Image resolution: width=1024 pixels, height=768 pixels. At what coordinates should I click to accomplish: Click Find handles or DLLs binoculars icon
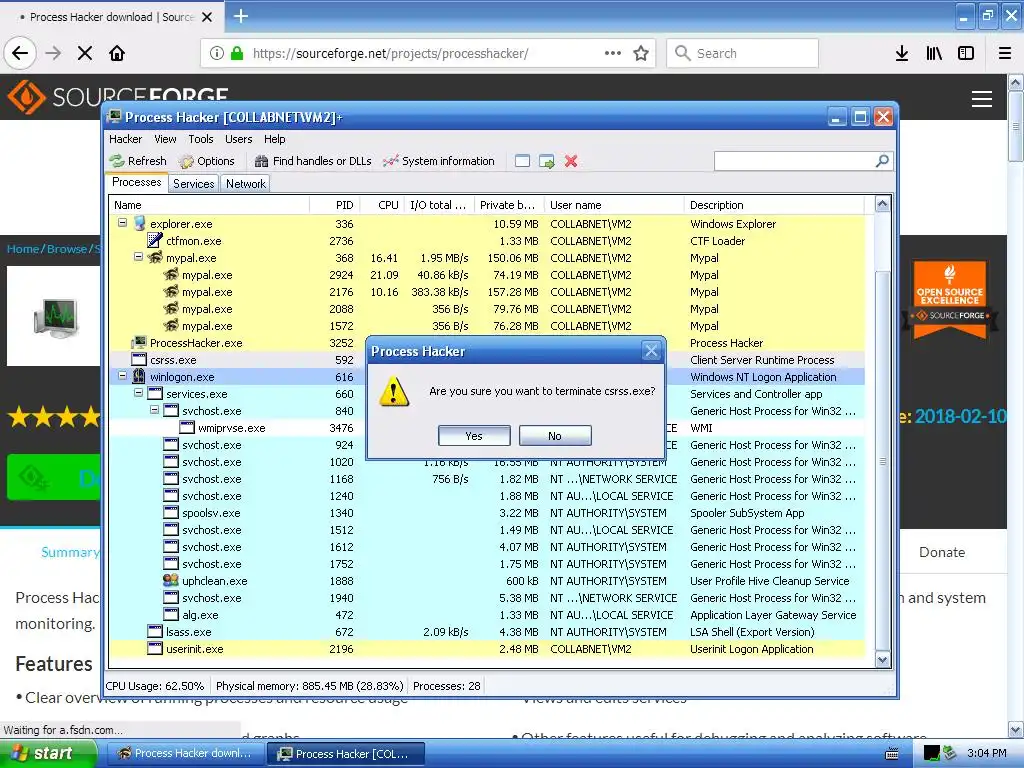coord(261,161)
